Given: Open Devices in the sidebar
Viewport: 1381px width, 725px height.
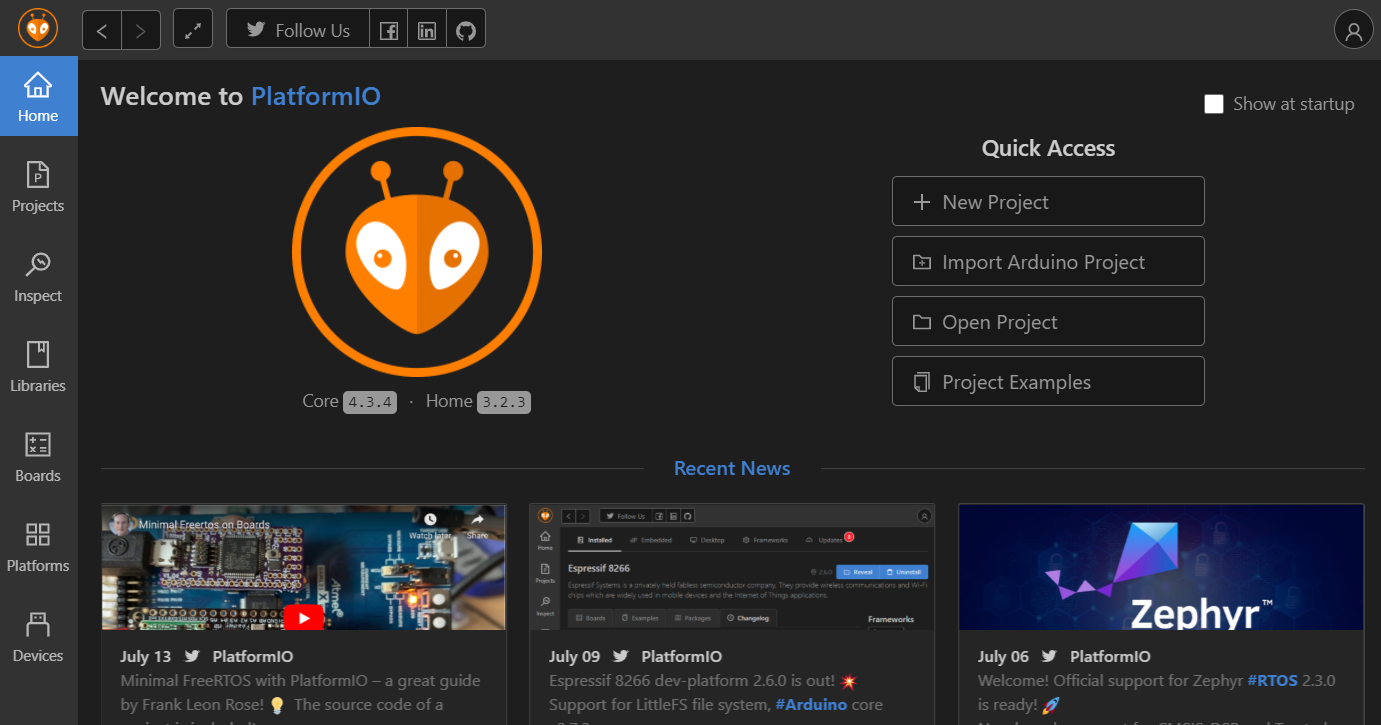Looking at the screenshot, I should point(38,637).
